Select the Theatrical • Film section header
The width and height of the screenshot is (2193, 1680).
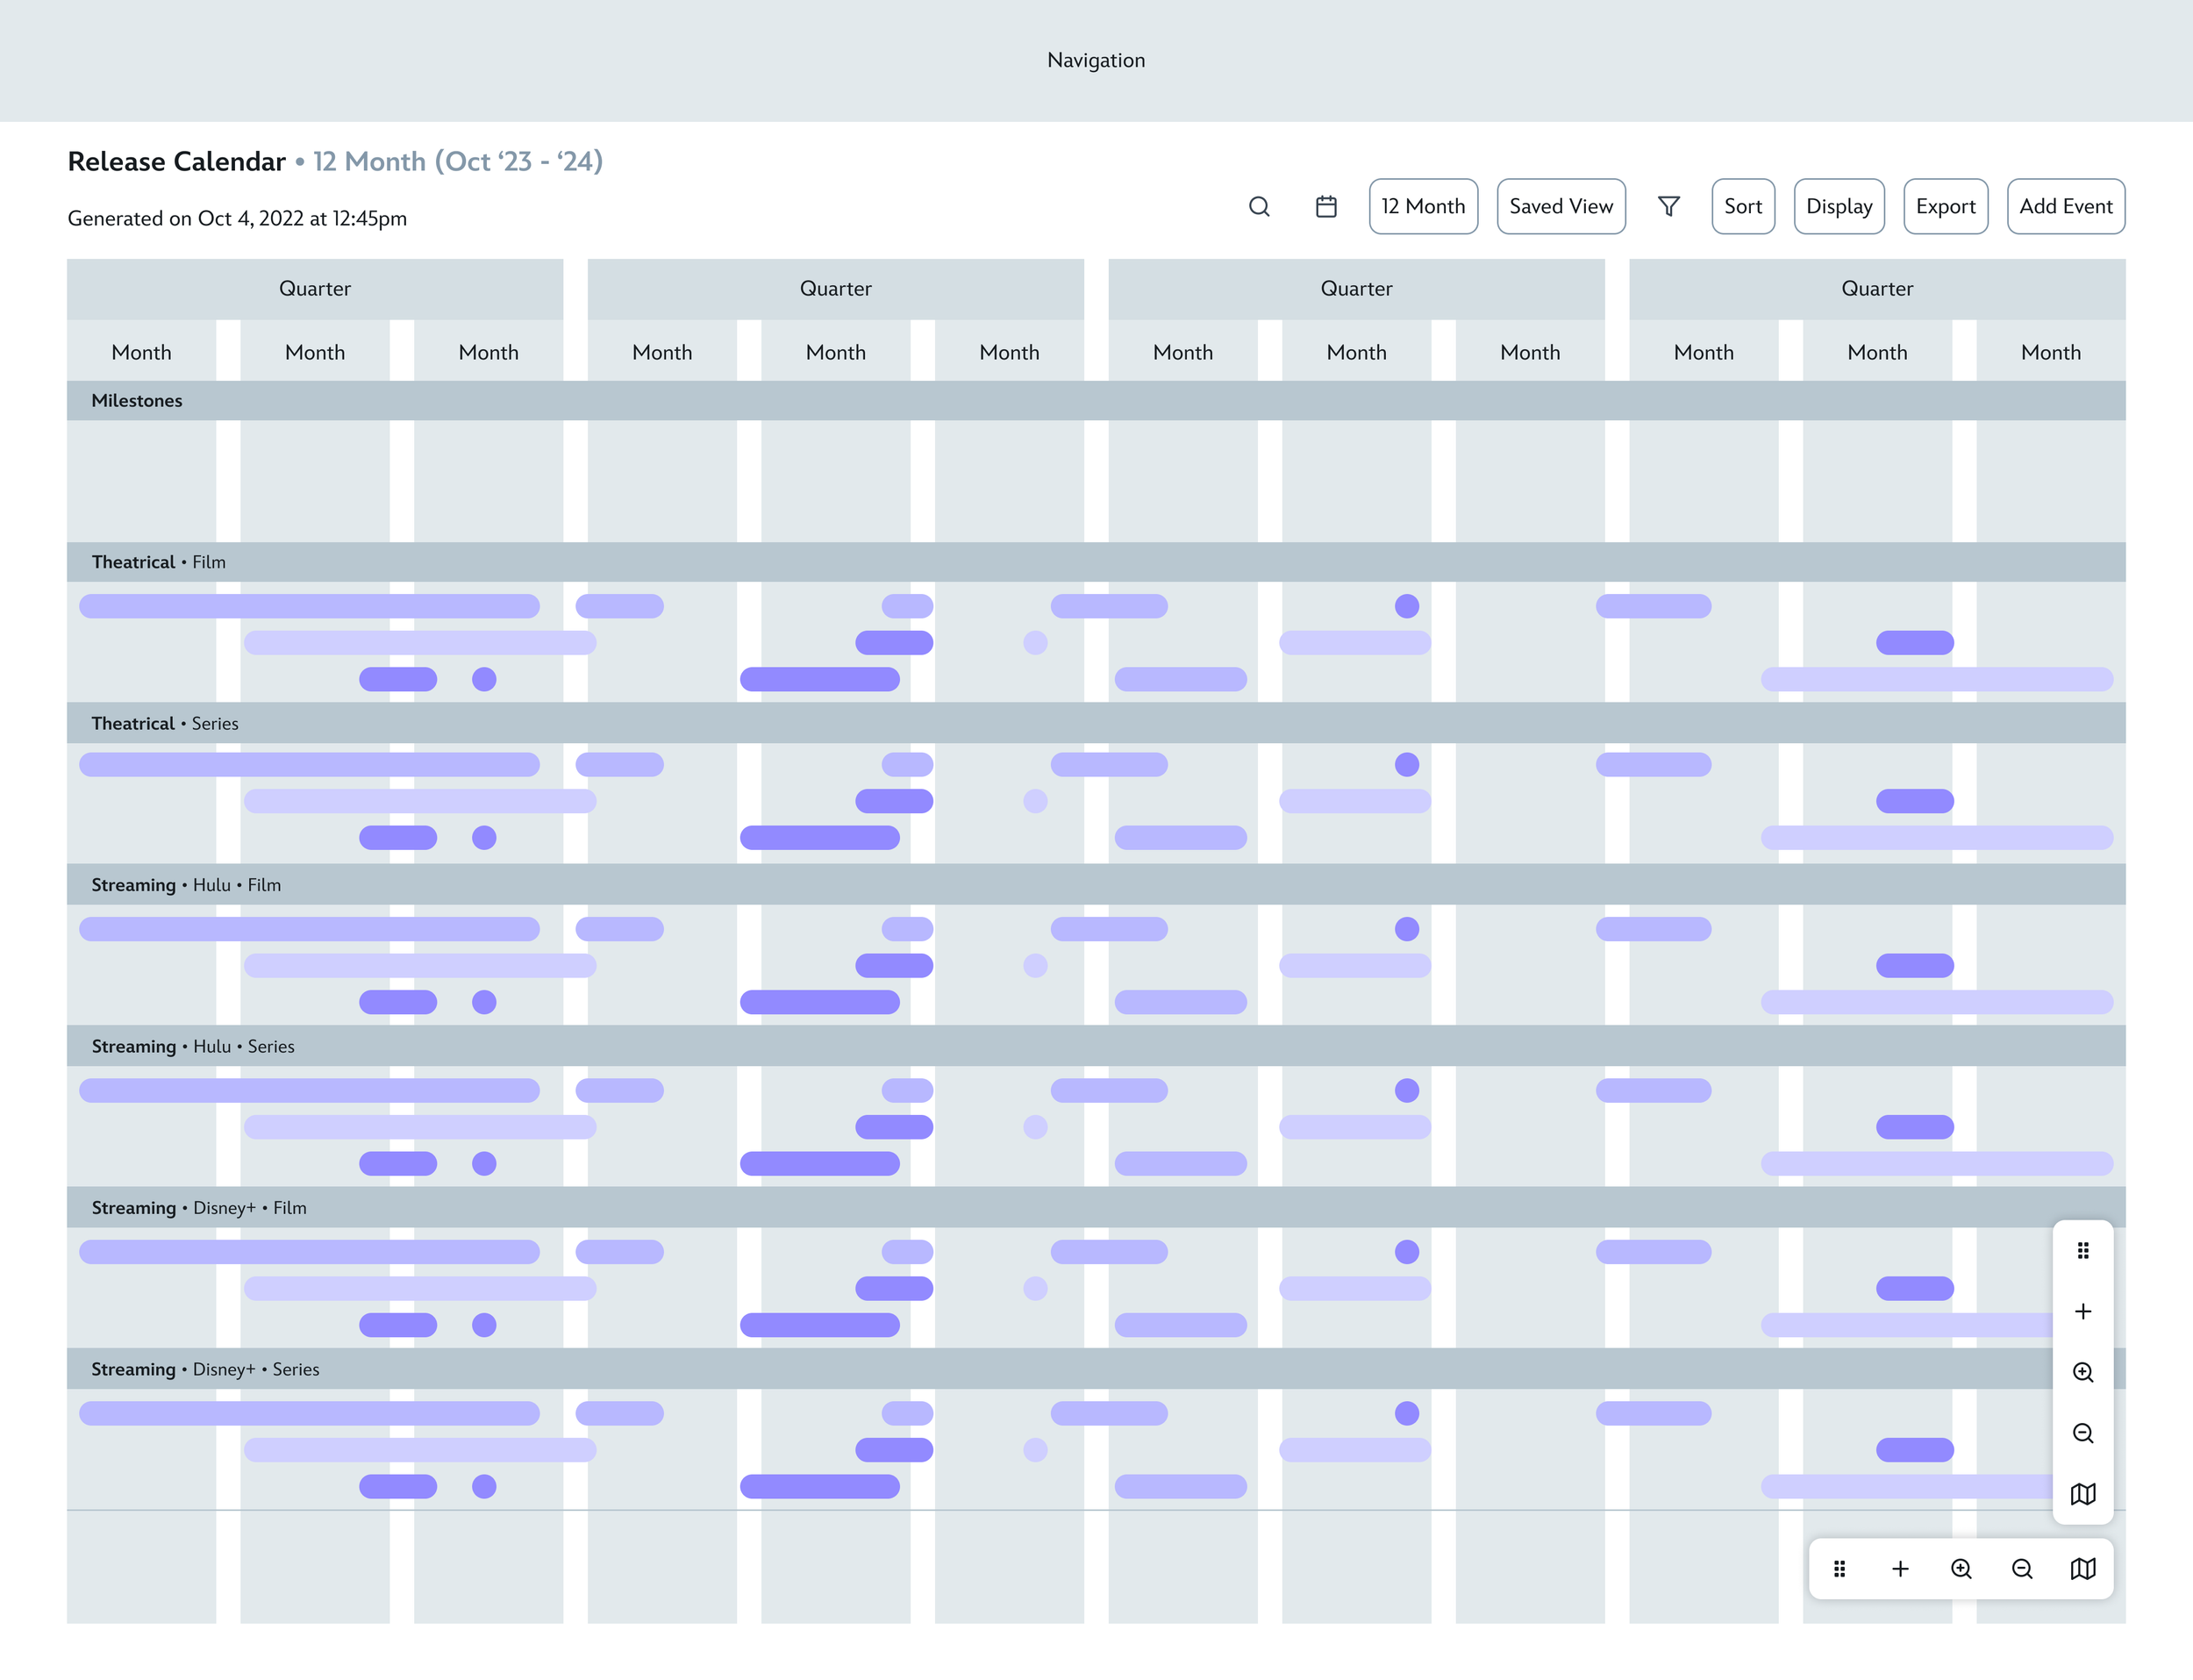point(1096,562)
